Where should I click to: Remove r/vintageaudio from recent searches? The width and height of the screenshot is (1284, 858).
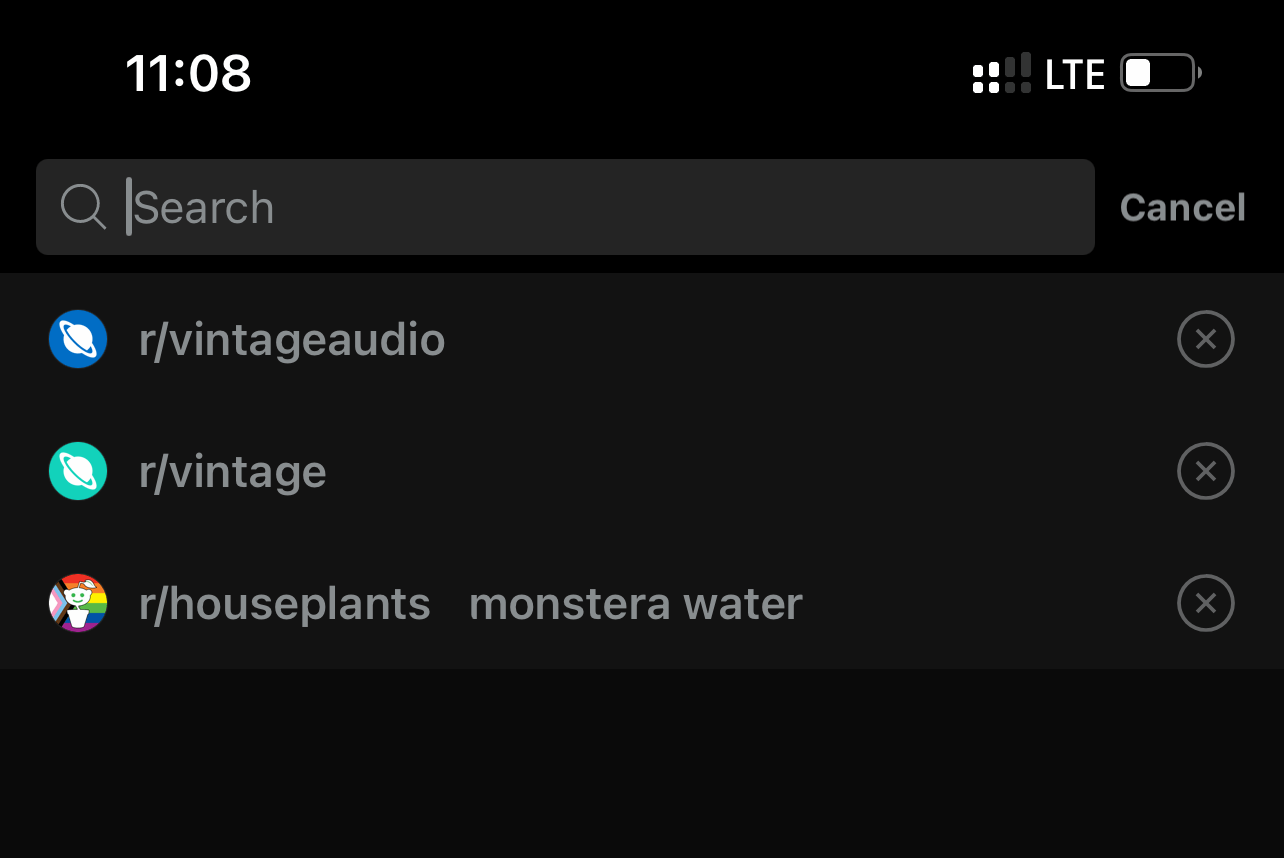click(1206, 339)
